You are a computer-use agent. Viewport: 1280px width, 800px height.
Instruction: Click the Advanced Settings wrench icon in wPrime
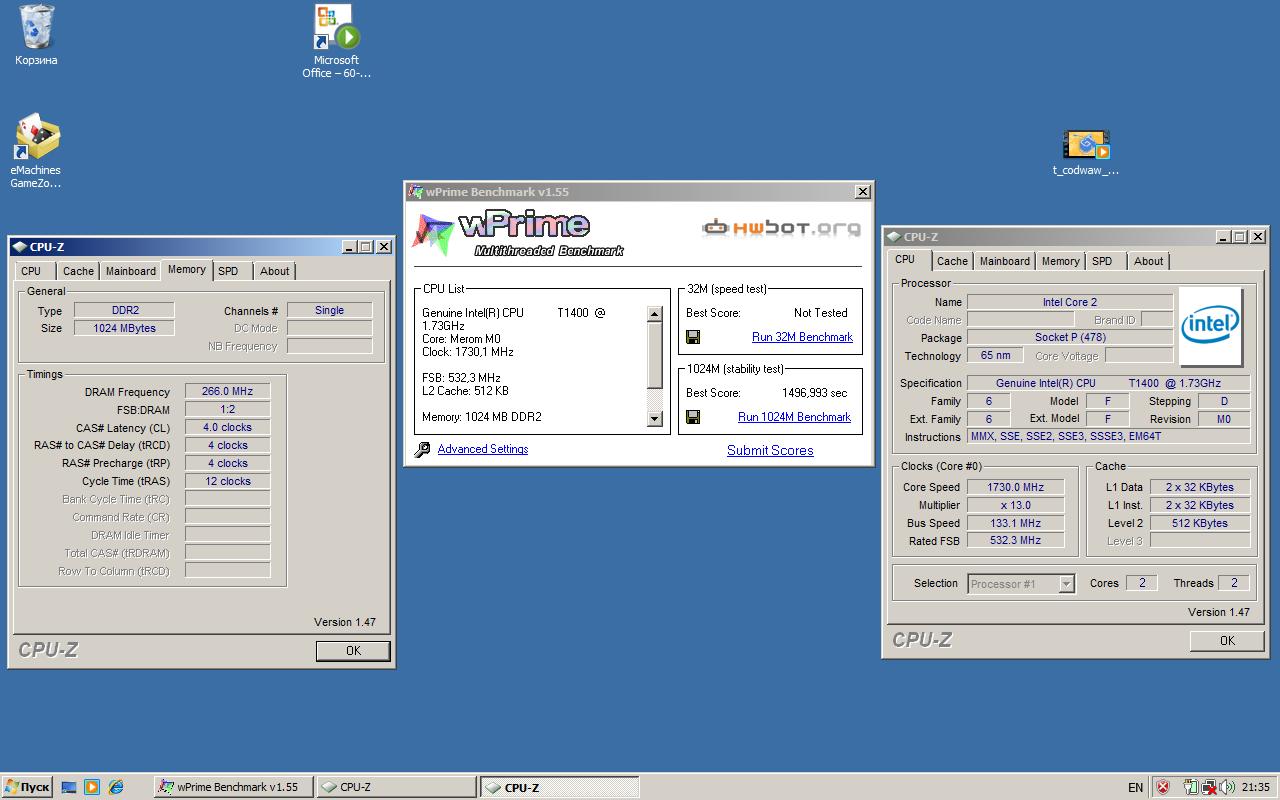pos(422,450)
